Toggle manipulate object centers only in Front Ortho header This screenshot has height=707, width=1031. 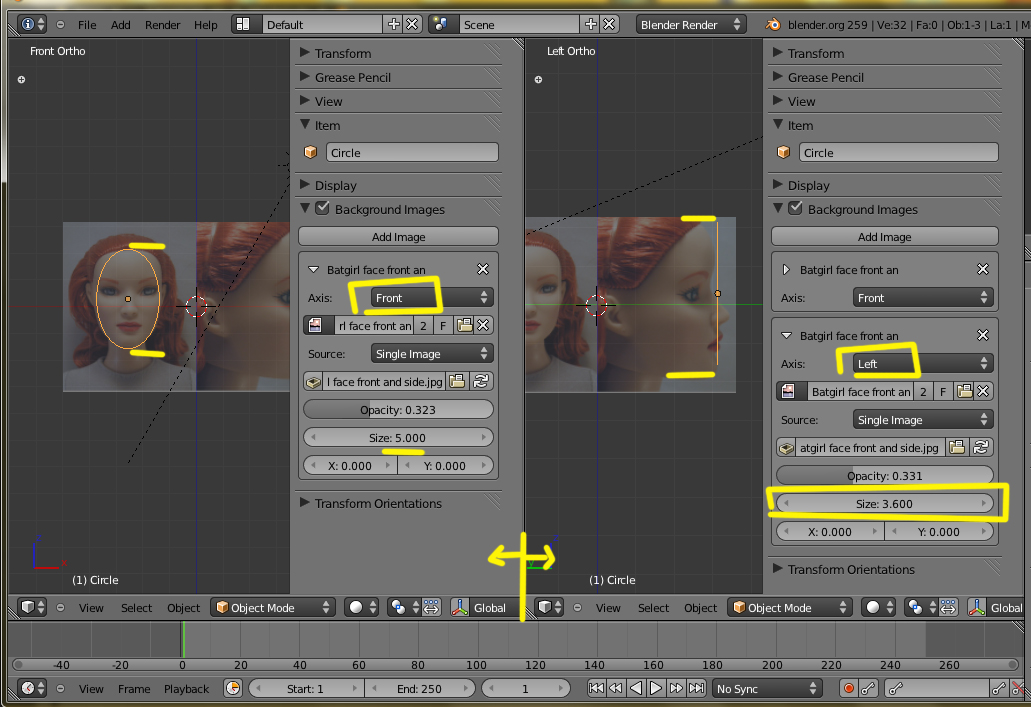431,607
